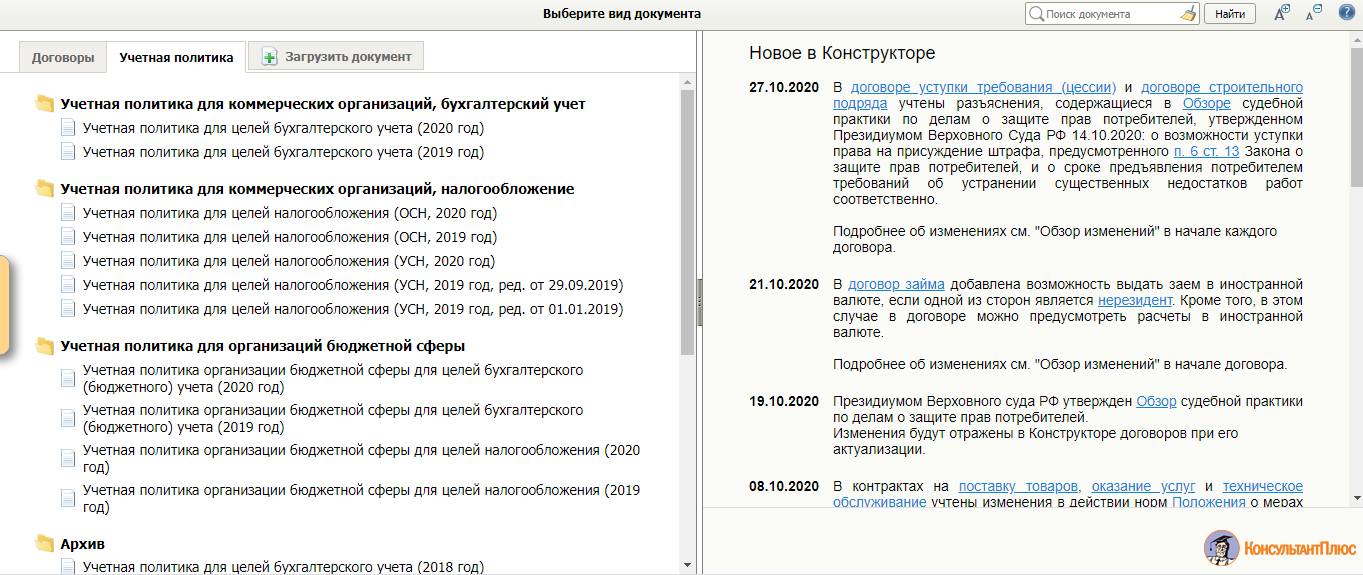This screenshot has height=575, width=1363.
Task: Select the Учетная политика tab
Action: [x=176, y=58]
